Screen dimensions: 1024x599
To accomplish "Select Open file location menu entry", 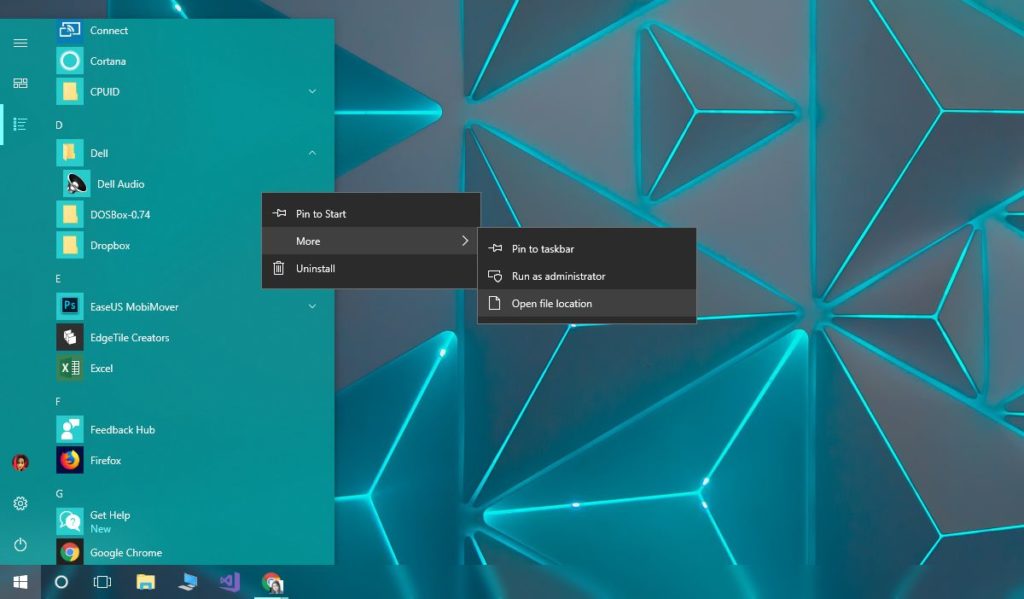I will point(552,304).
